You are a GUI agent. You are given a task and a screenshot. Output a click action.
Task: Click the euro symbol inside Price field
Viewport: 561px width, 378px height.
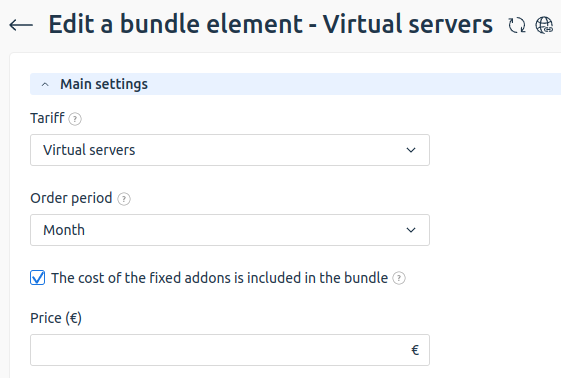click(x=415, y=350)
